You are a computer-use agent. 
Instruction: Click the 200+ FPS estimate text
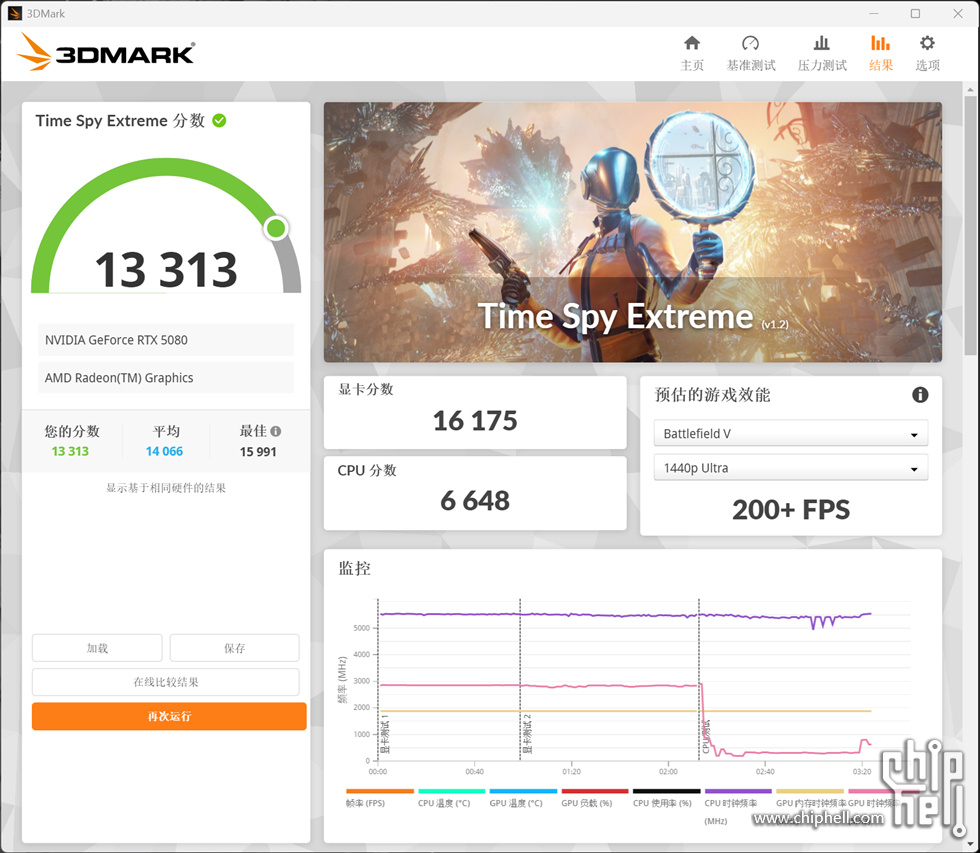pyautogui.click(x=791, y=510)
